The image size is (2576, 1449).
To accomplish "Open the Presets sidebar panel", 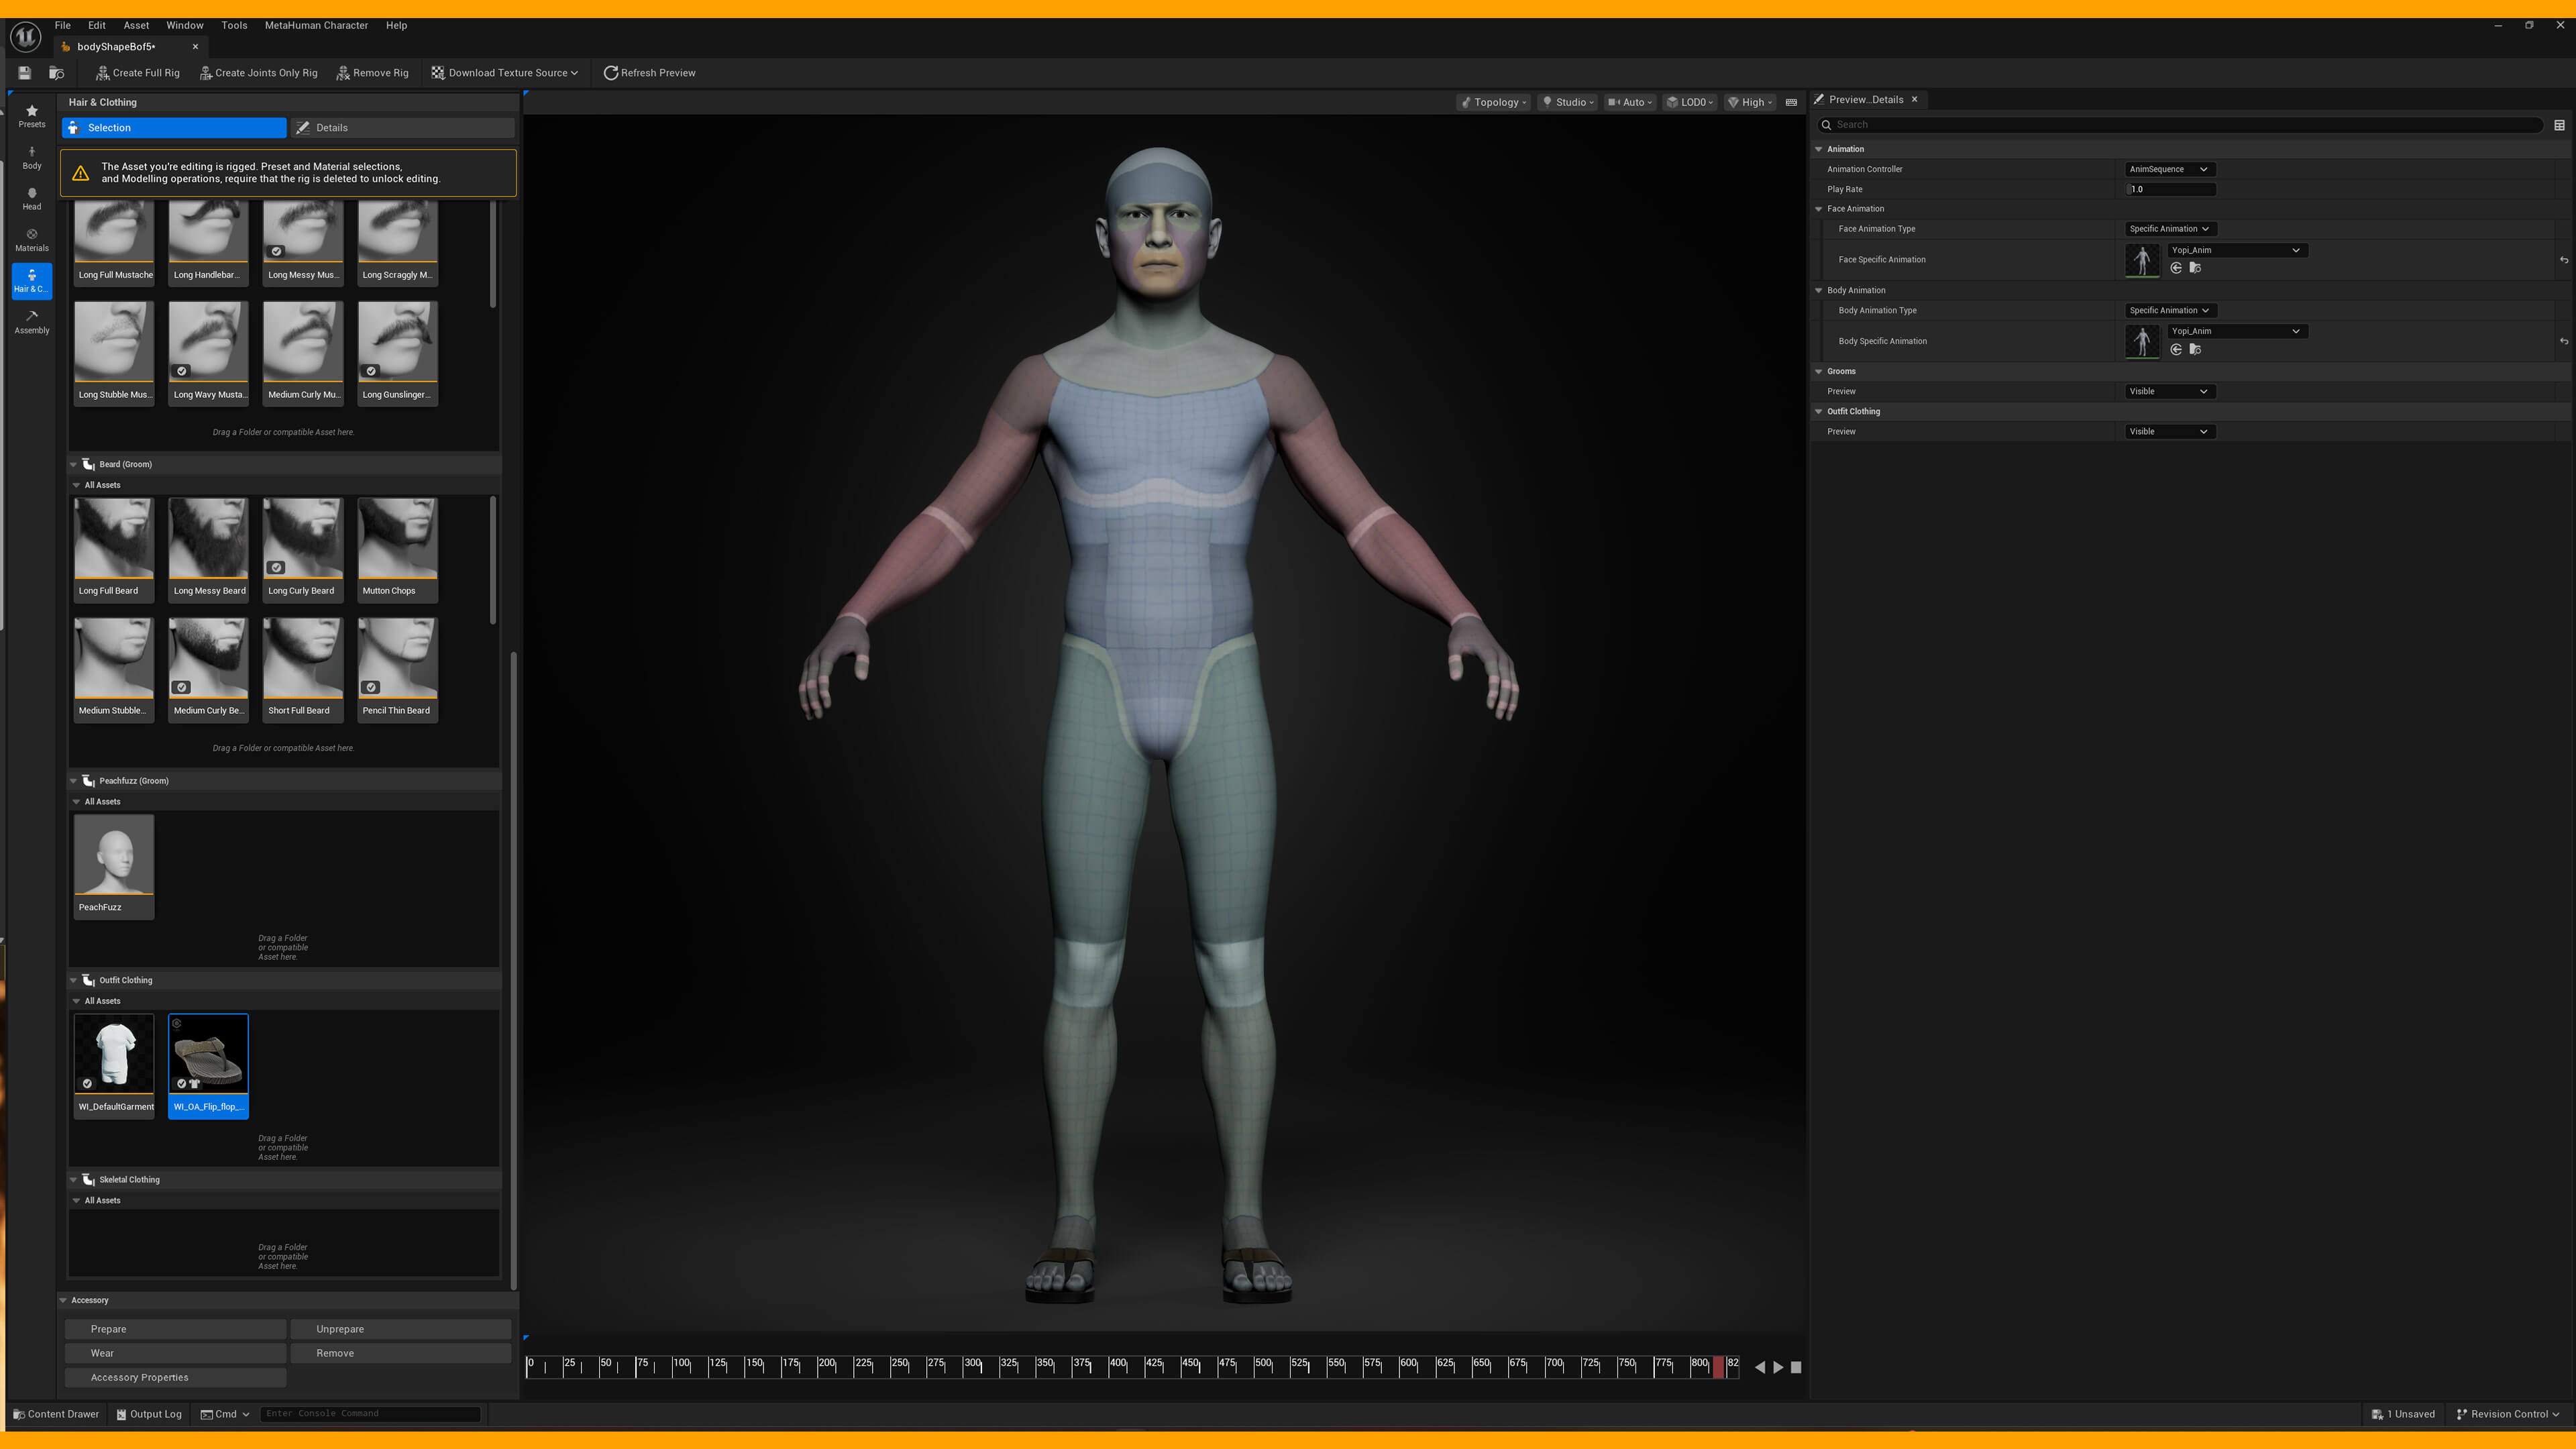I will (32, 116).
